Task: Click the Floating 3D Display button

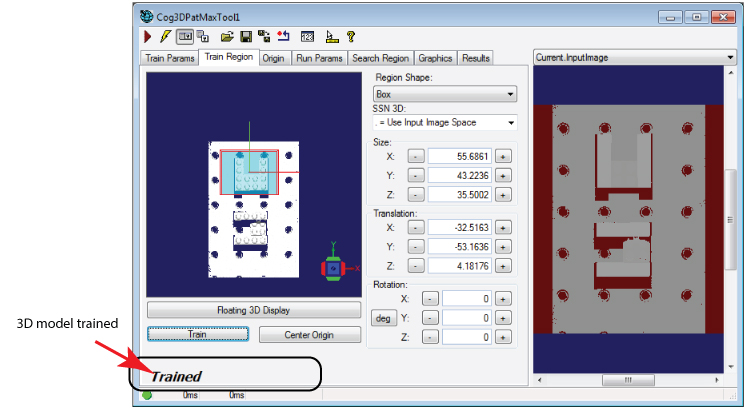Action: pyautogui.click(x=253, y=310)
